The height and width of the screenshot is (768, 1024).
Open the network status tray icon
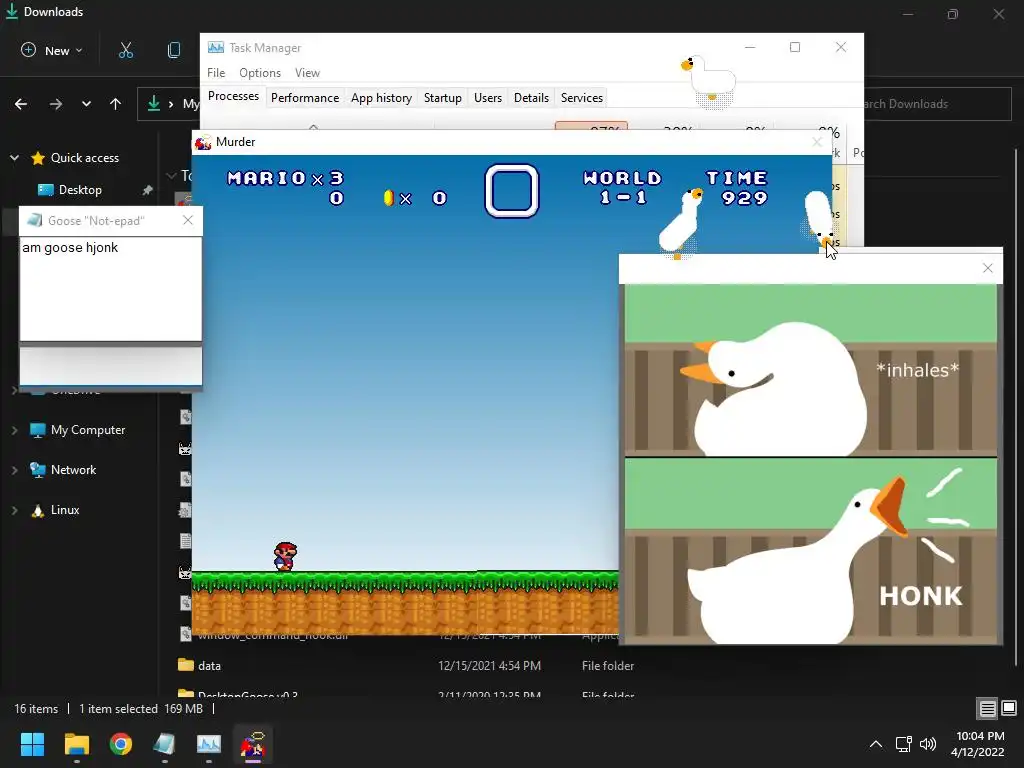tap(903, 744)
